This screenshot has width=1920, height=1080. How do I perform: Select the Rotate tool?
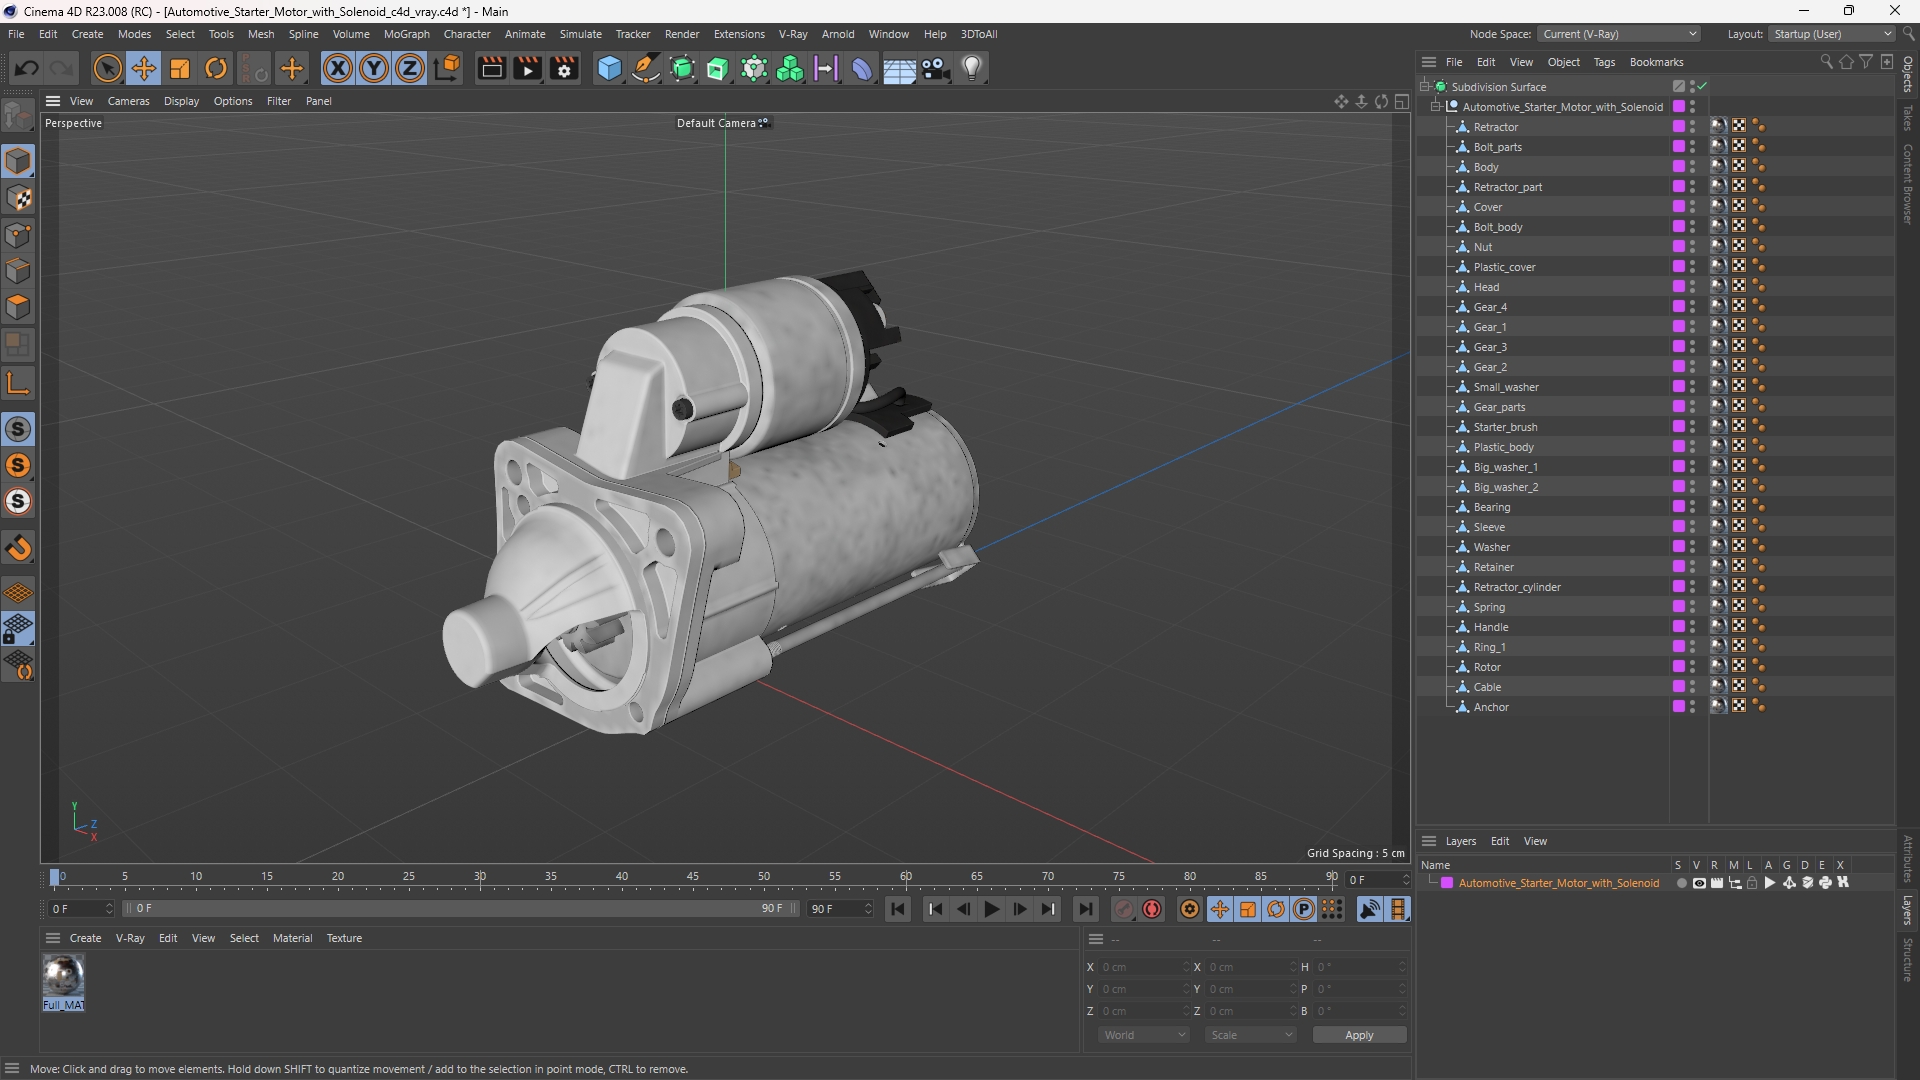pyautogui.click(x=216, y=68)
